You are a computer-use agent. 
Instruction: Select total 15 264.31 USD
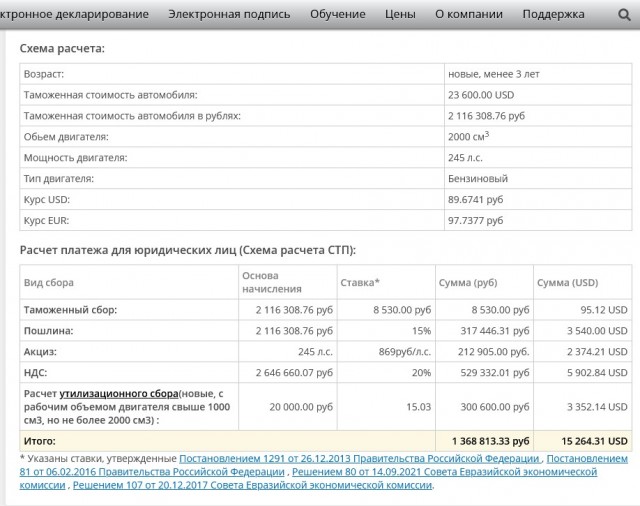[x=594, y=441]
